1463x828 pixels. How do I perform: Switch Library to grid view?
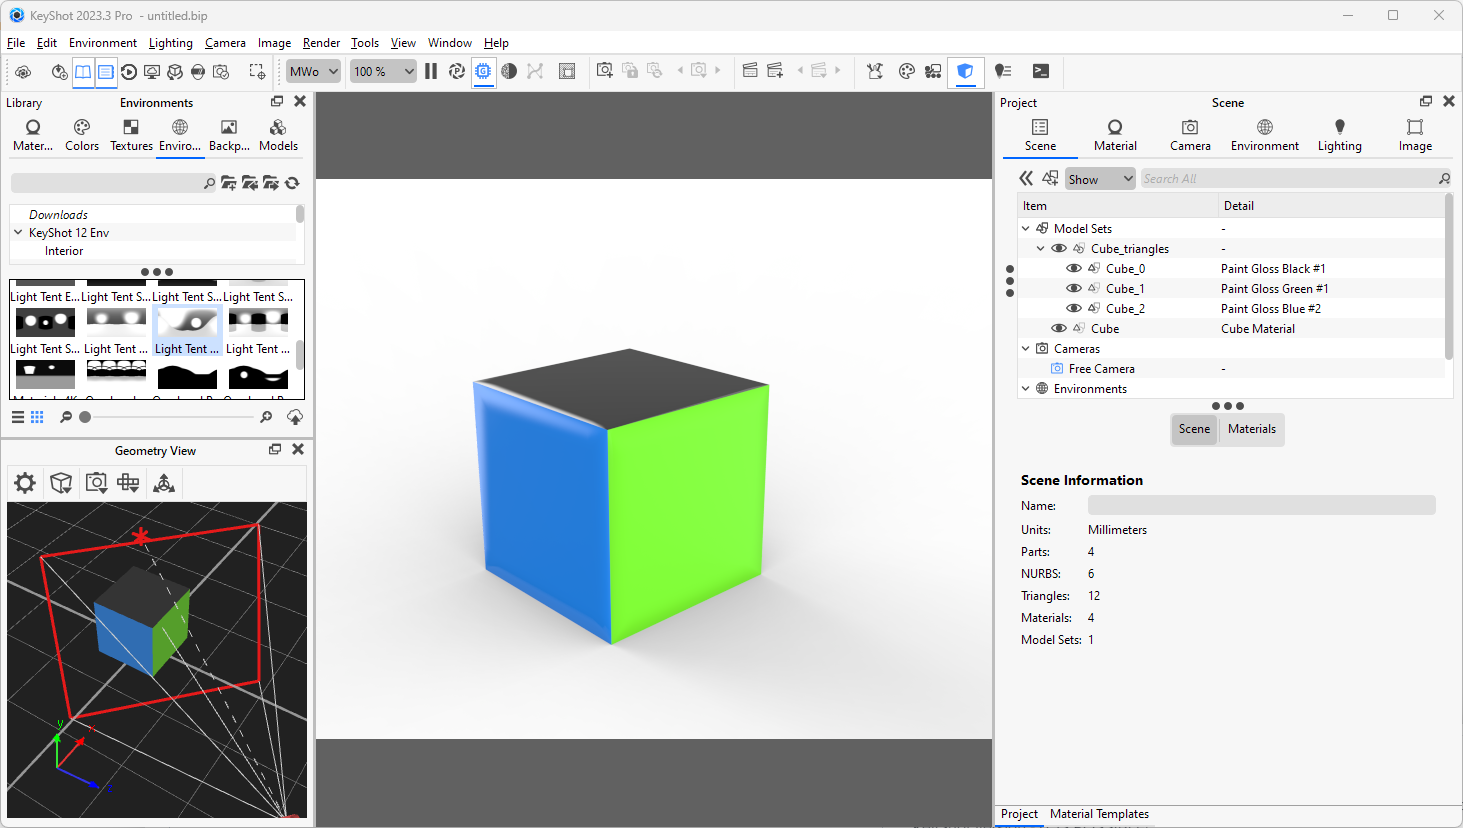(x=37, y=417)
